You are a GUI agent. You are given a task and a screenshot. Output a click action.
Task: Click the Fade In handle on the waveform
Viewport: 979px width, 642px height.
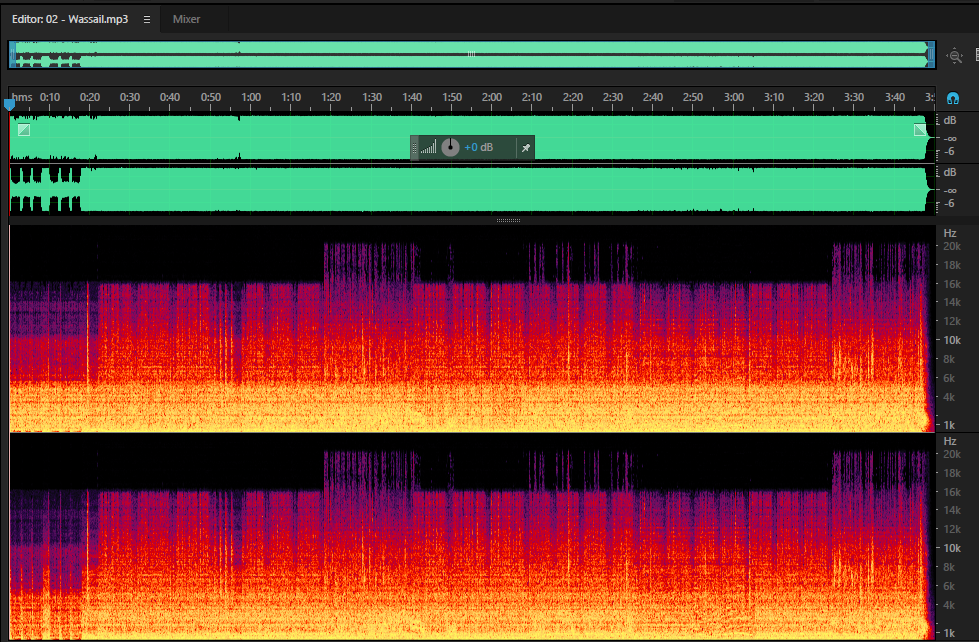pos(24,130)
